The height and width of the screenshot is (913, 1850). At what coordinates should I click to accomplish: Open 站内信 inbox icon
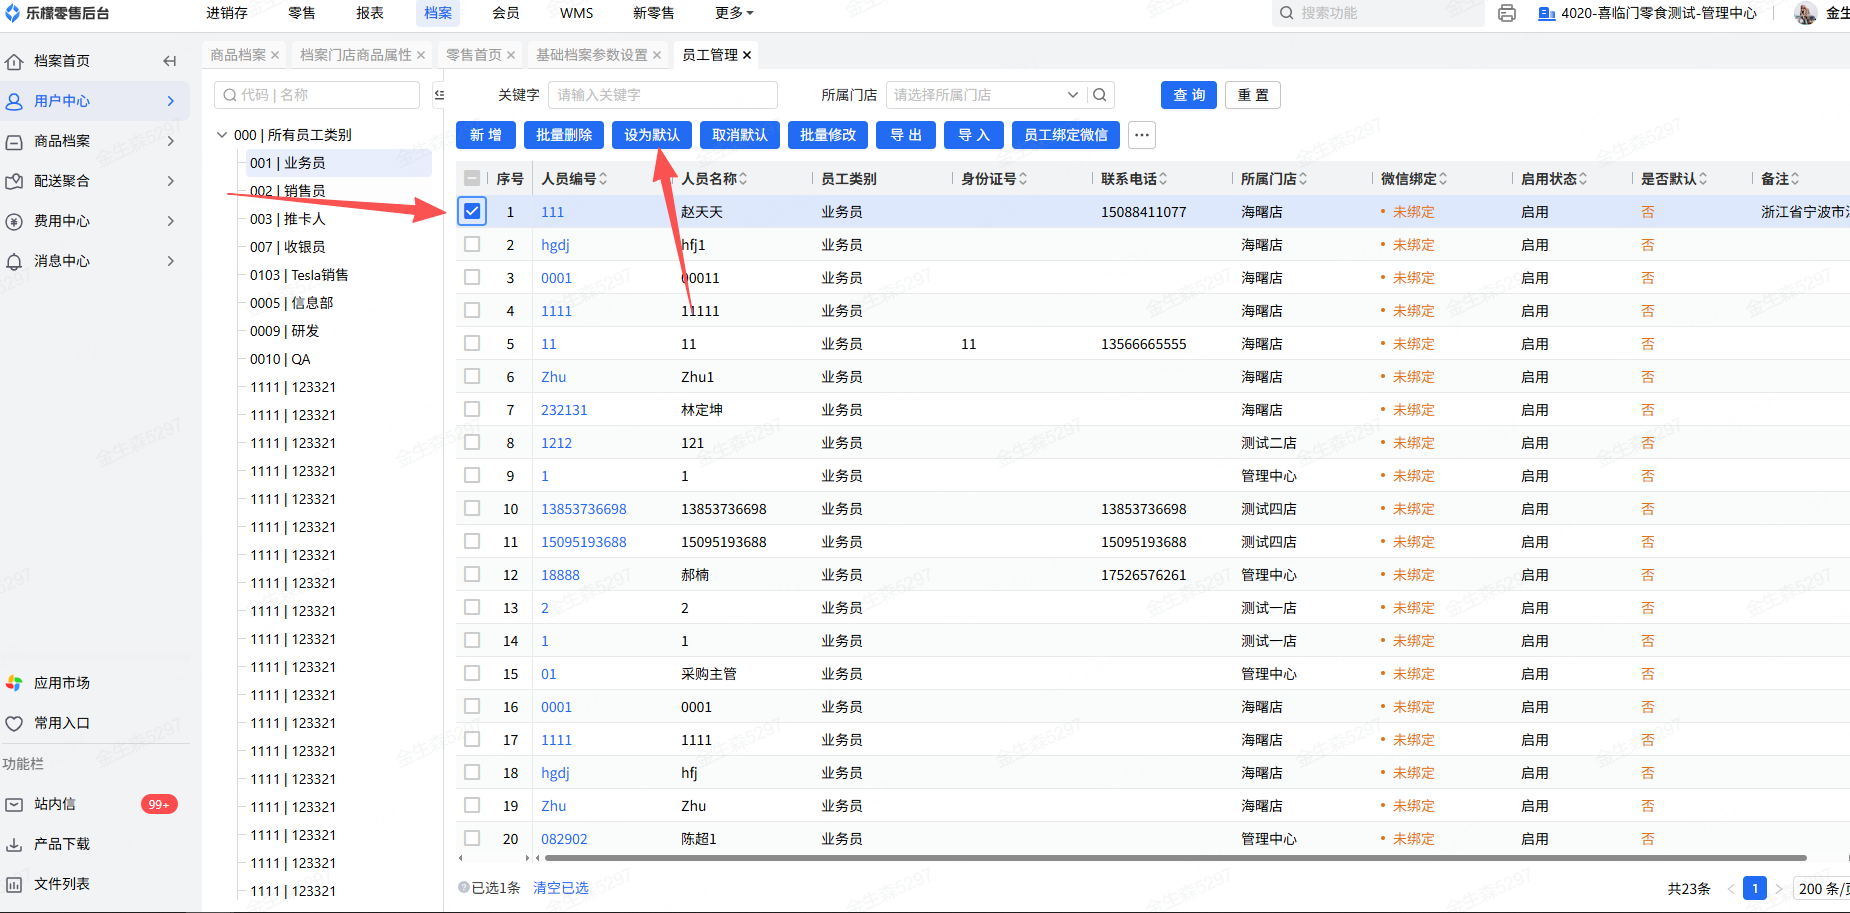tap(14, 804)
